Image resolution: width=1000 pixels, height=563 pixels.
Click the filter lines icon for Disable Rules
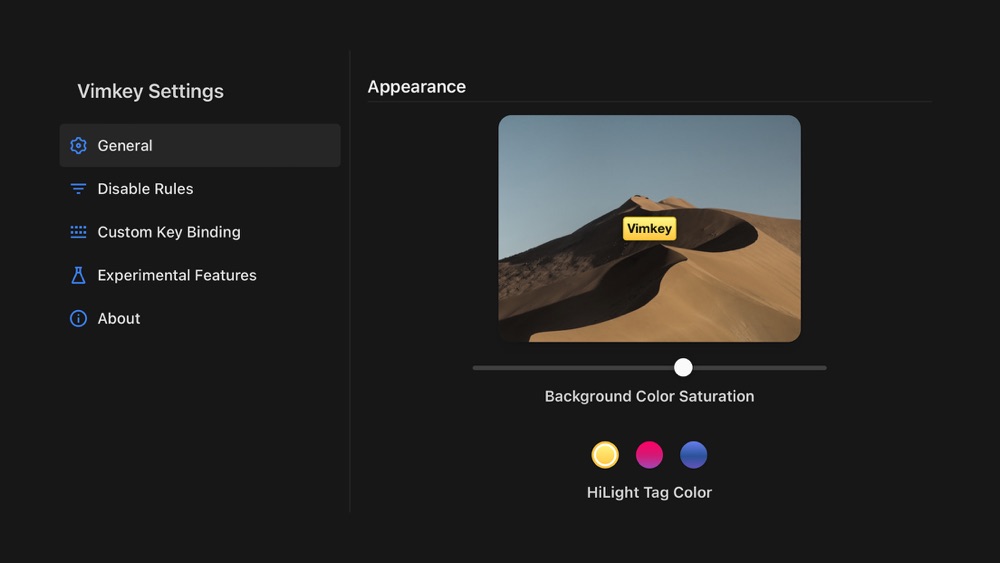[78, 189]
